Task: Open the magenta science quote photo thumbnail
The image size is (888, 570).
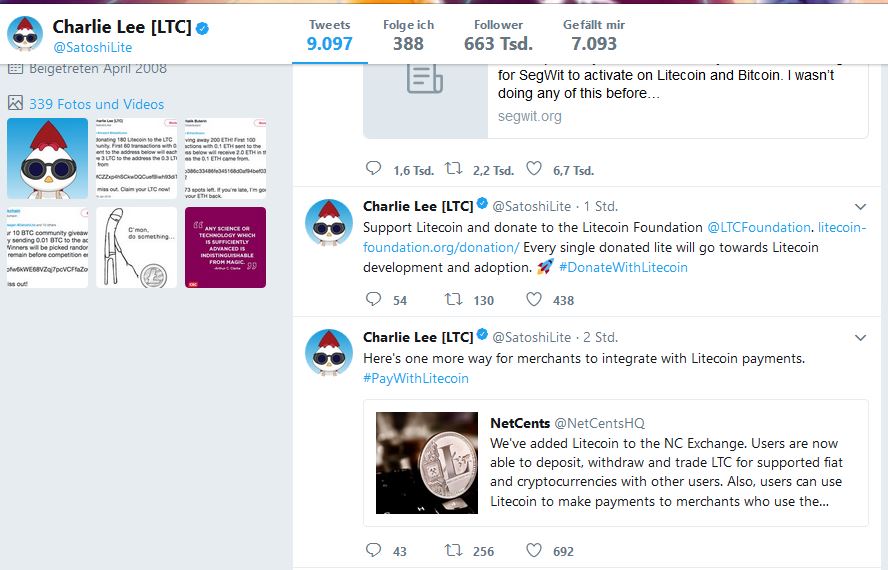Action: pyautogui.click(x=225, y=247)
